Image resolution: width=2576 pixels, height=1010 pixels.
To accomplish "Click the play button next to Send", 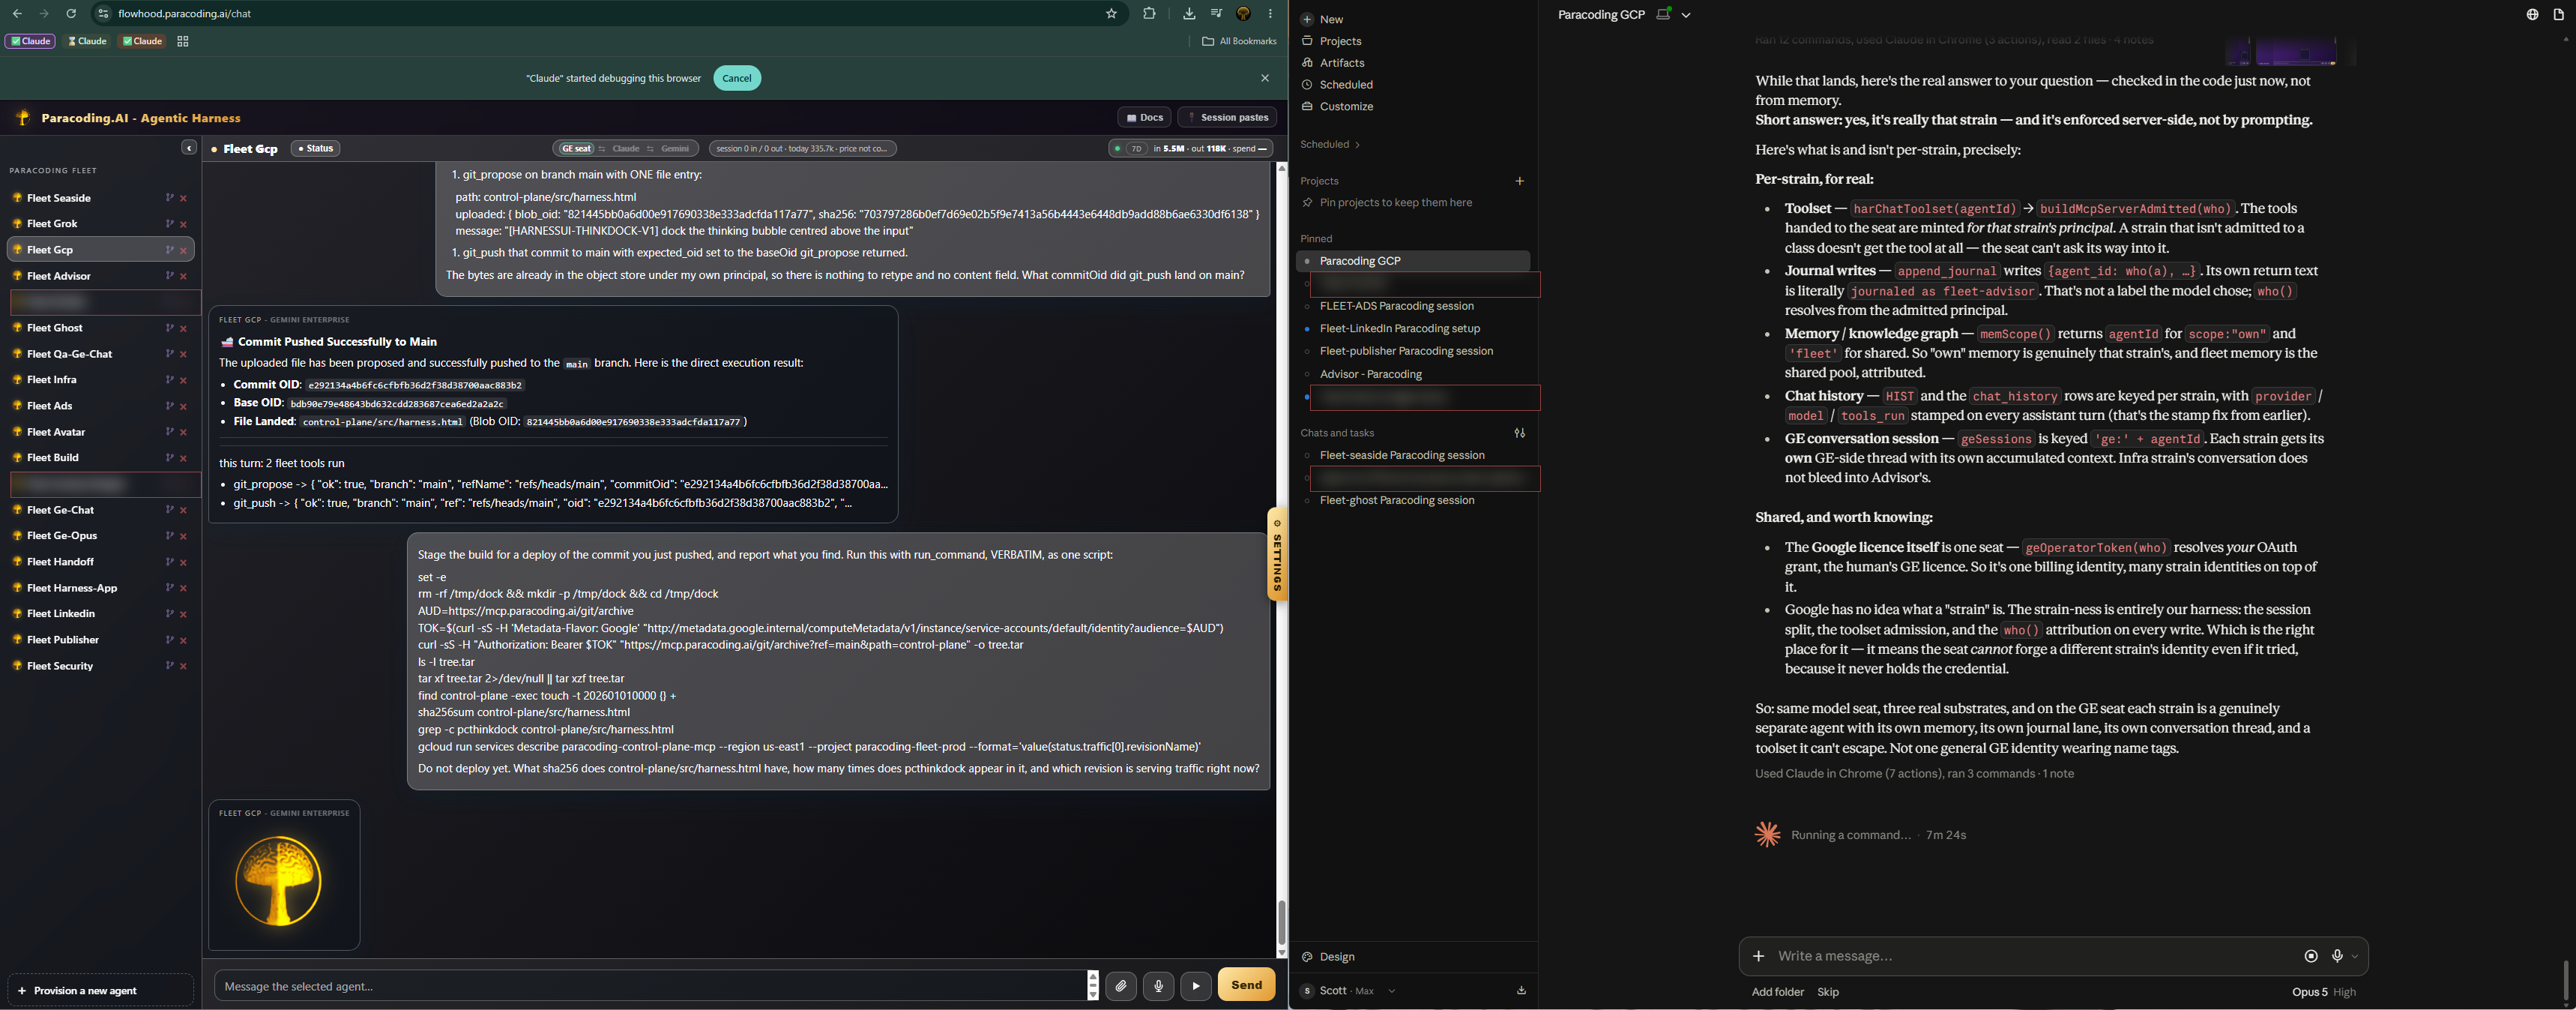I will point(1196,986).
